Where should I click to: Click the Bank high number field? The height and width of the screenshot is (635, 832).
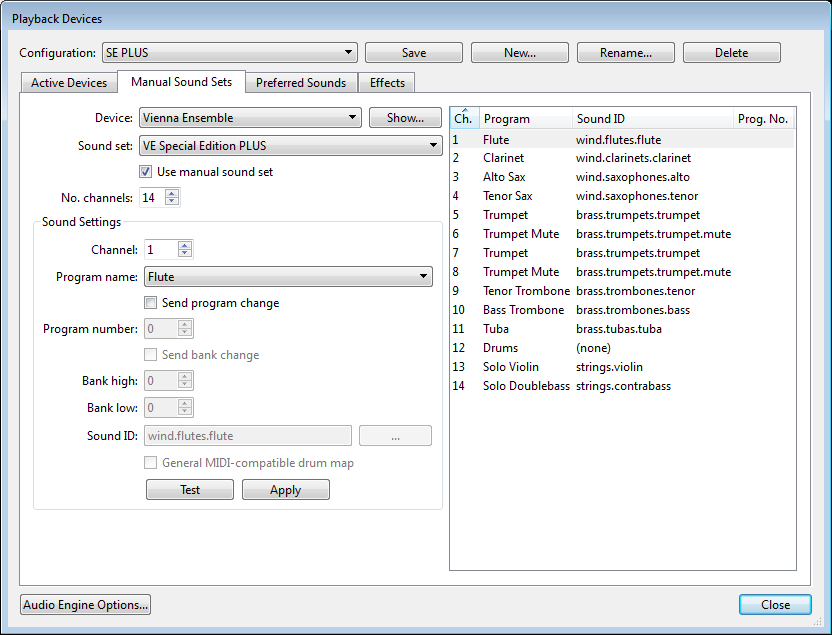coord(161,381)
